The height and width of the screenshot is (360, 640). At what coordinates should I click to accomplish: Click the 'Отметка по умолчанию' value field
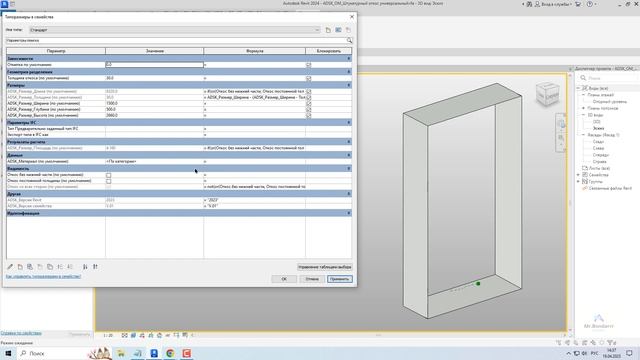pos(154,64)
